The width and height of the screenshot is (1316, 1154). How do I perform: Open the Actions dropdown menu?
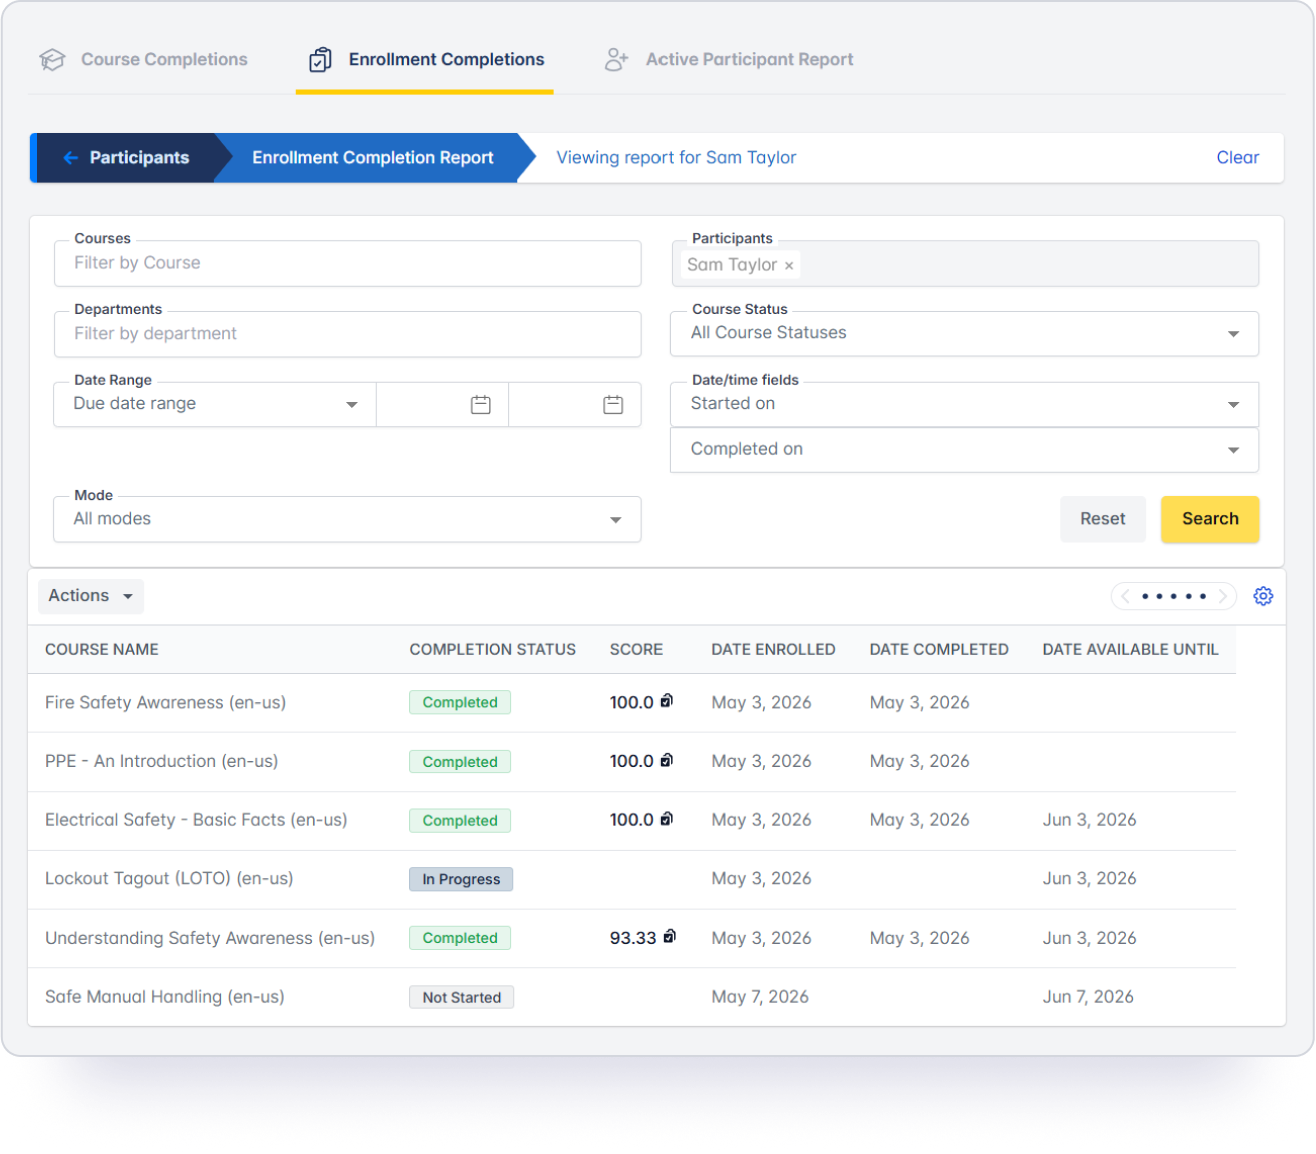click(x=91, y=596)
